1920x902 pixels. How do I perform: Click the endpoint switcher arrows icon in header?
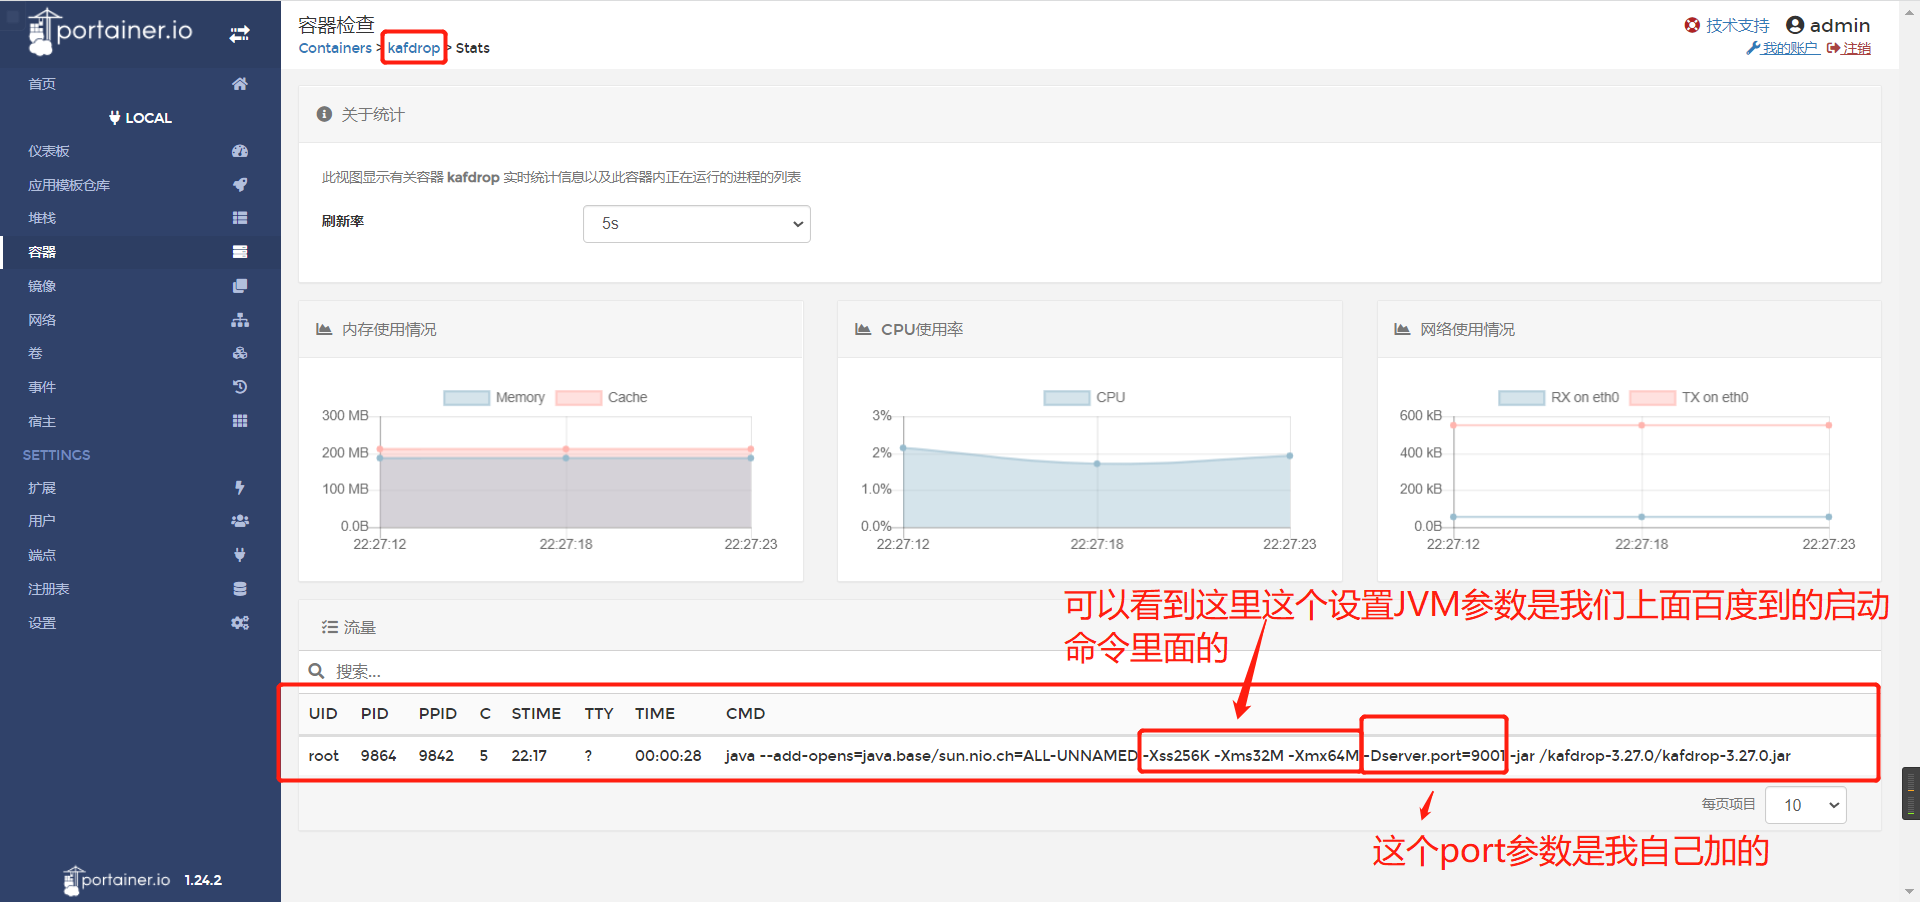point(239,32)
